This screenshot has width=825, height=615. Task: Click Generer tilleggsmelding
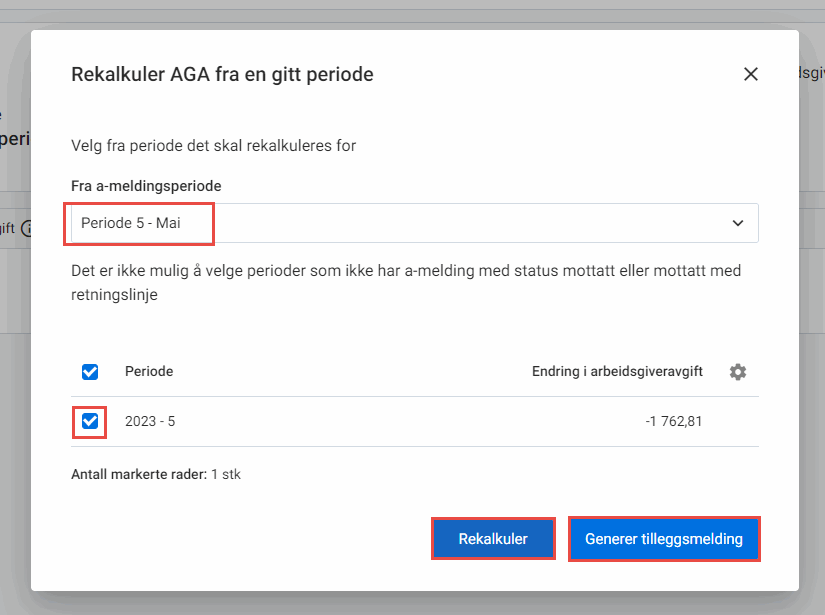(664, 538)
